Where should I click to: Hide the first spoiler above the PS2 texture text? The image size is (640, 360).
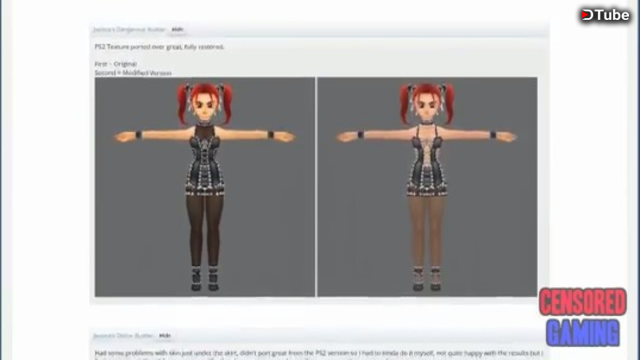coord(178,29)
